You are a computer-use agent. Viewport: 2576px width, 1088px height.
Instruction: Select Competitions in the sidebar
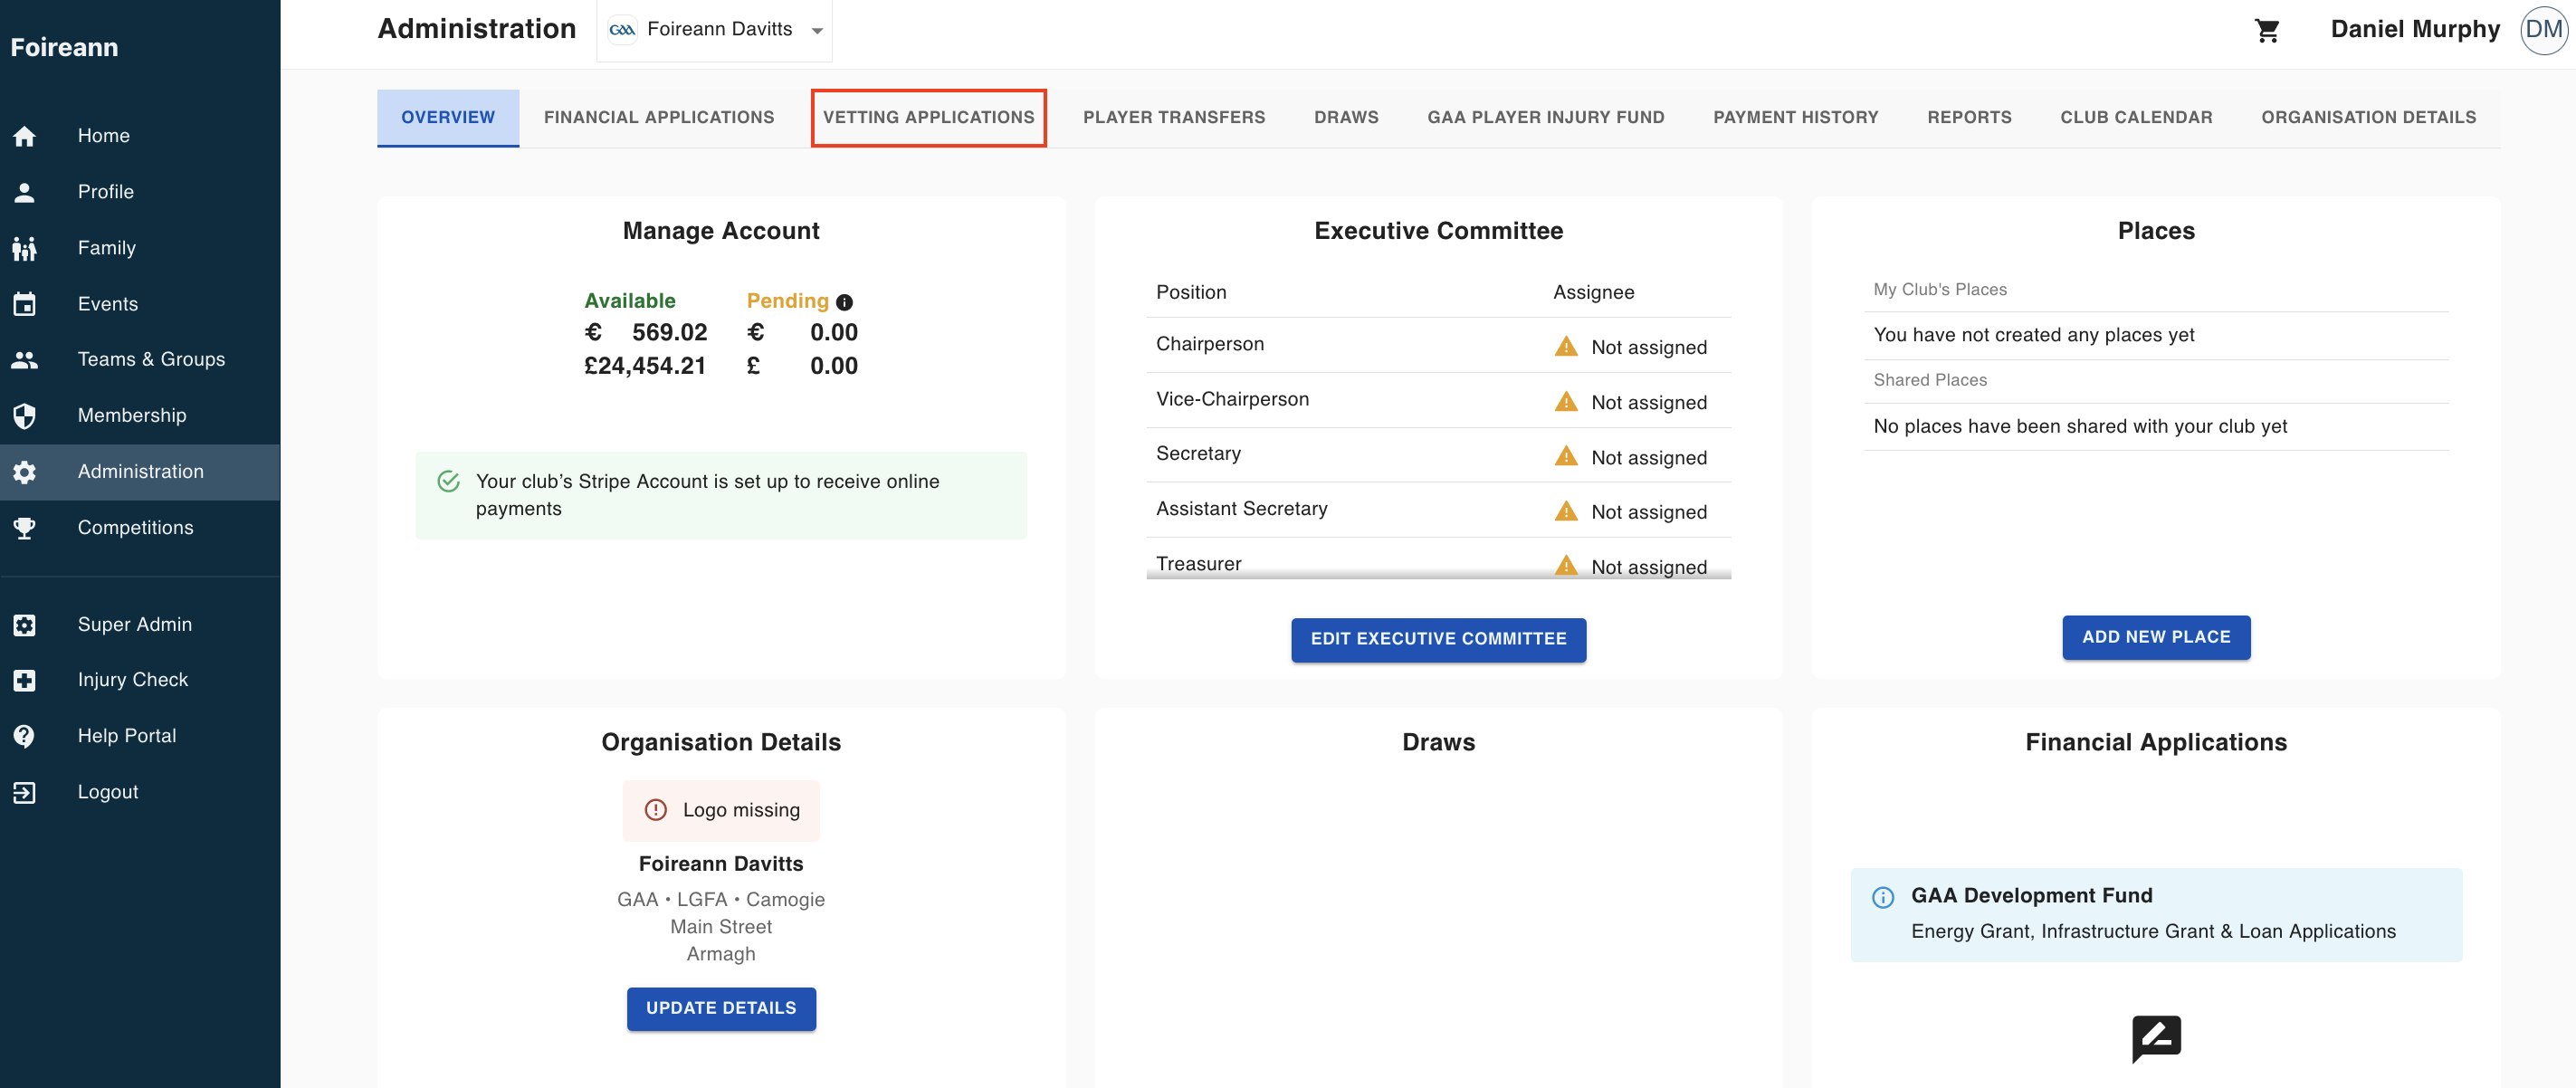(140, 528)
